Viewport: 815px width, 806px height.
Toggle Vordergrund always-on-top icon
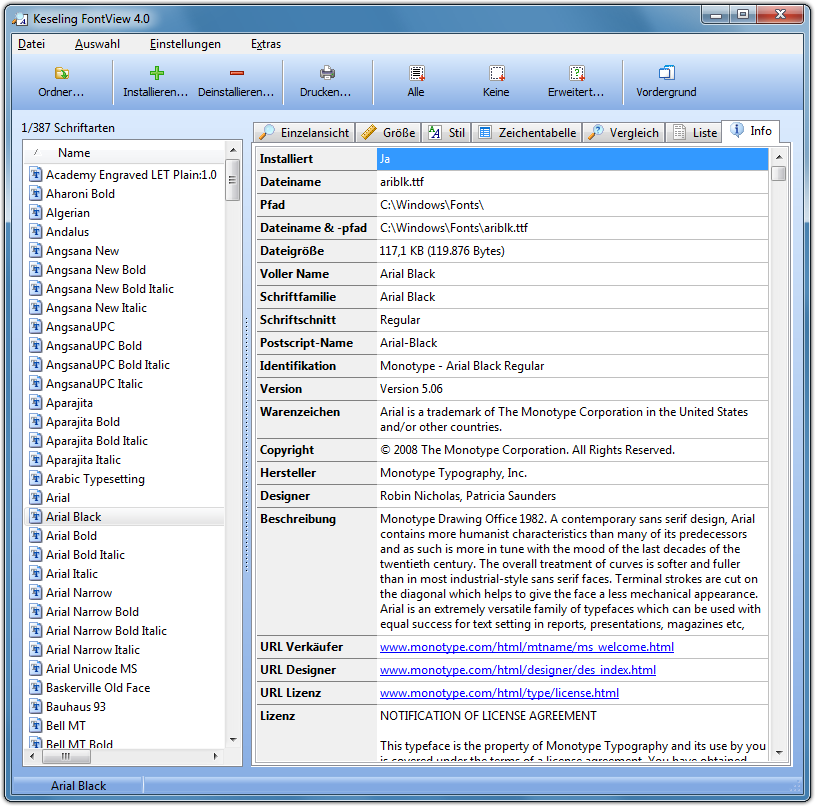tap(666, 73)
